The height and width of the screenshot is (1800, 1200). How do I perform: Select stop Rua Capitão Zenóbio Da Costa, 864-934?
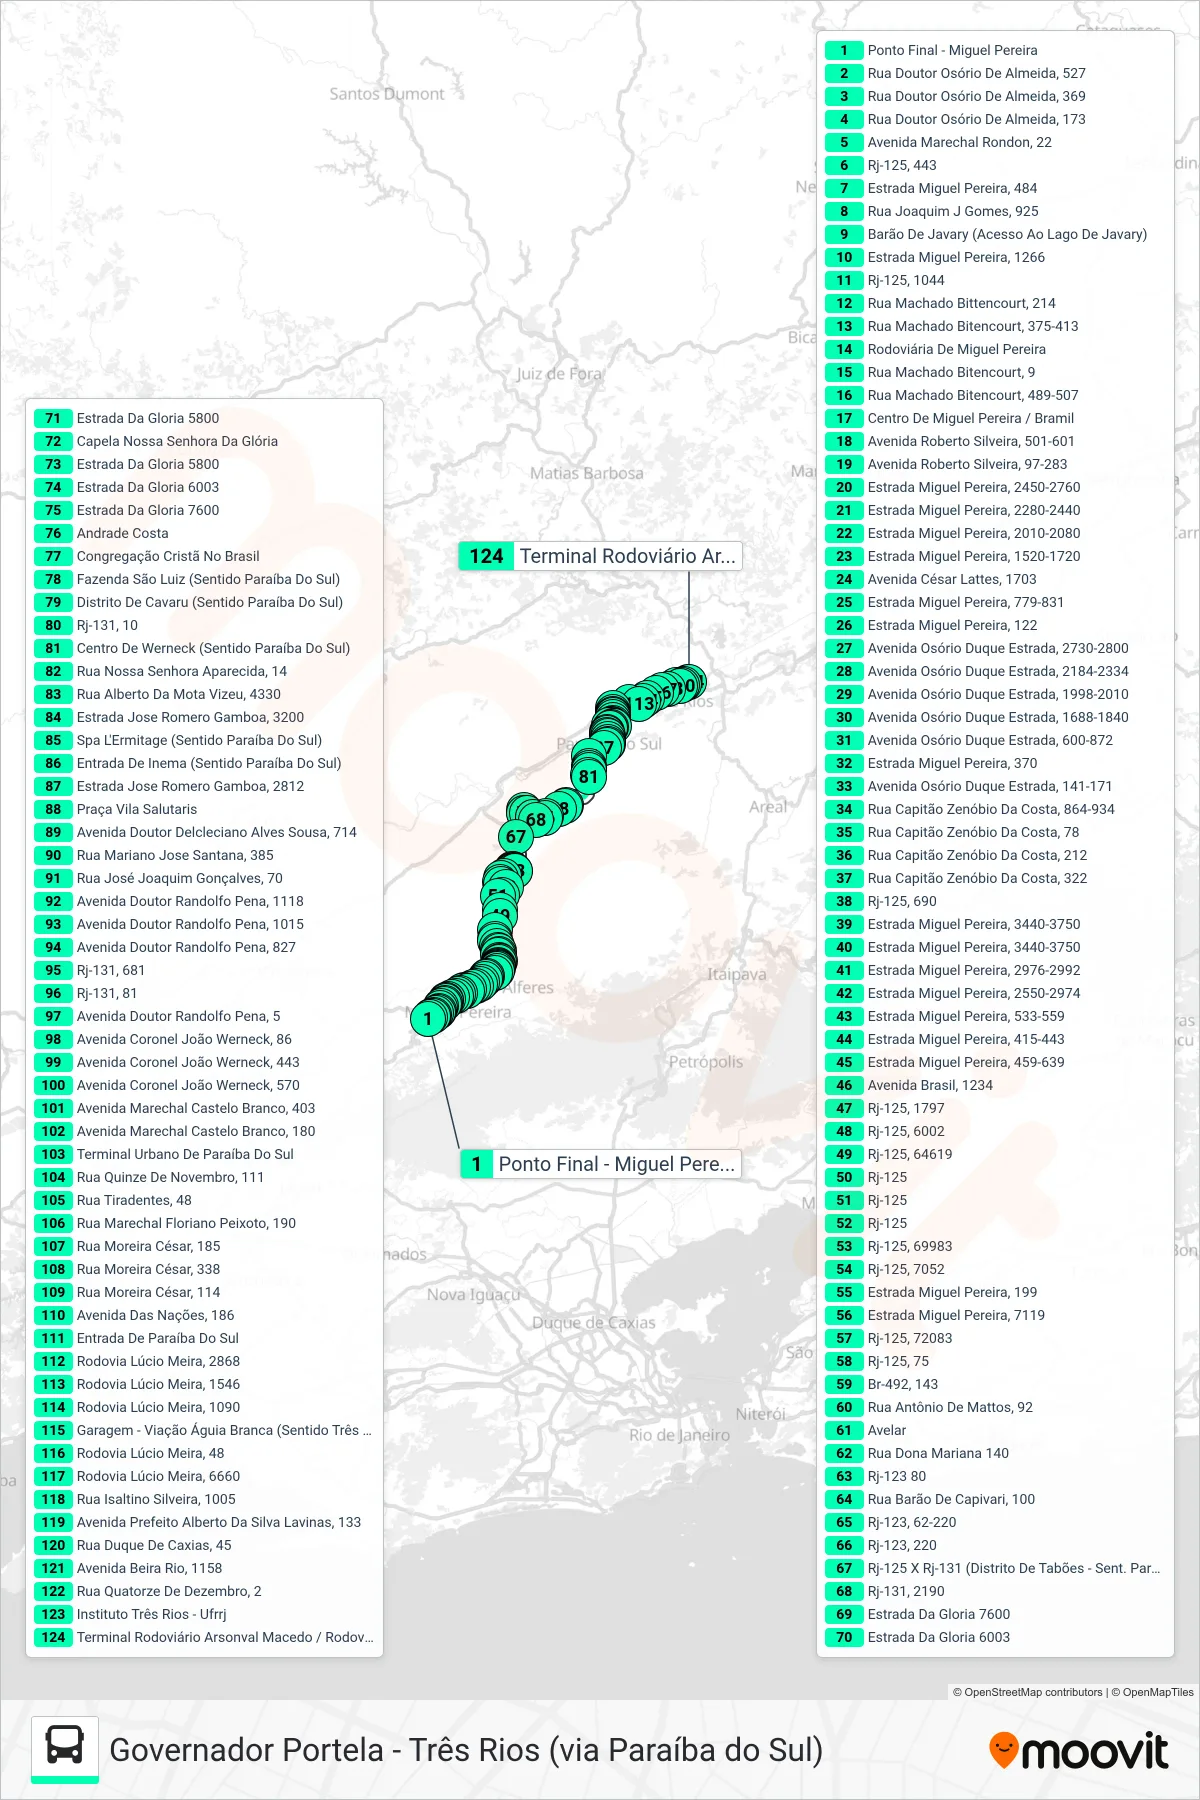coord(970,809)
